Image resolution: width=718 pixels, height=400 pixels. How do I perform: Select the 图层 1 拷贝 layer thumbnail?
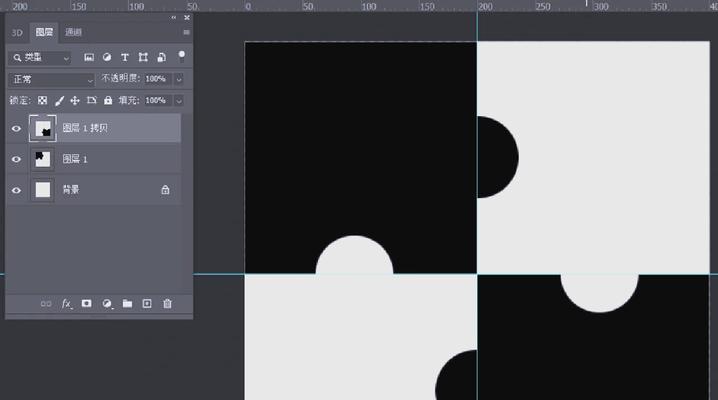pyautogui.click(x=43, y=129)
